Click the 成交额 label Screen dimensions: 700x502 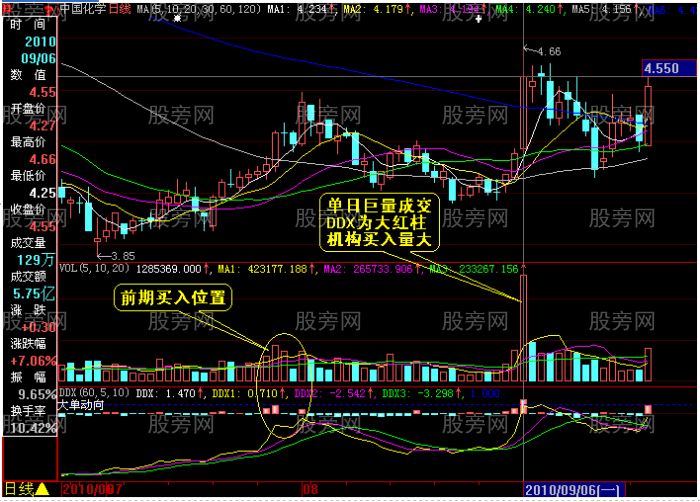tap(28, 276)
